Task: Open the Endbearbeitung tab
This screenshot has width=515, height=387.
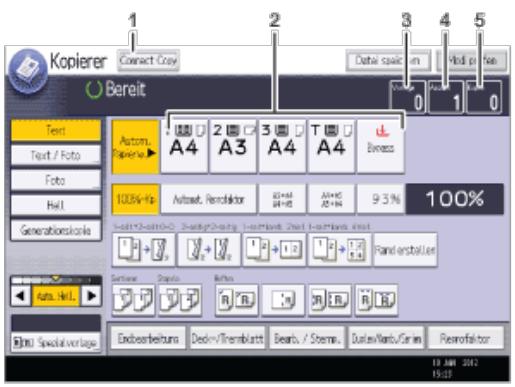Action: 148,338
